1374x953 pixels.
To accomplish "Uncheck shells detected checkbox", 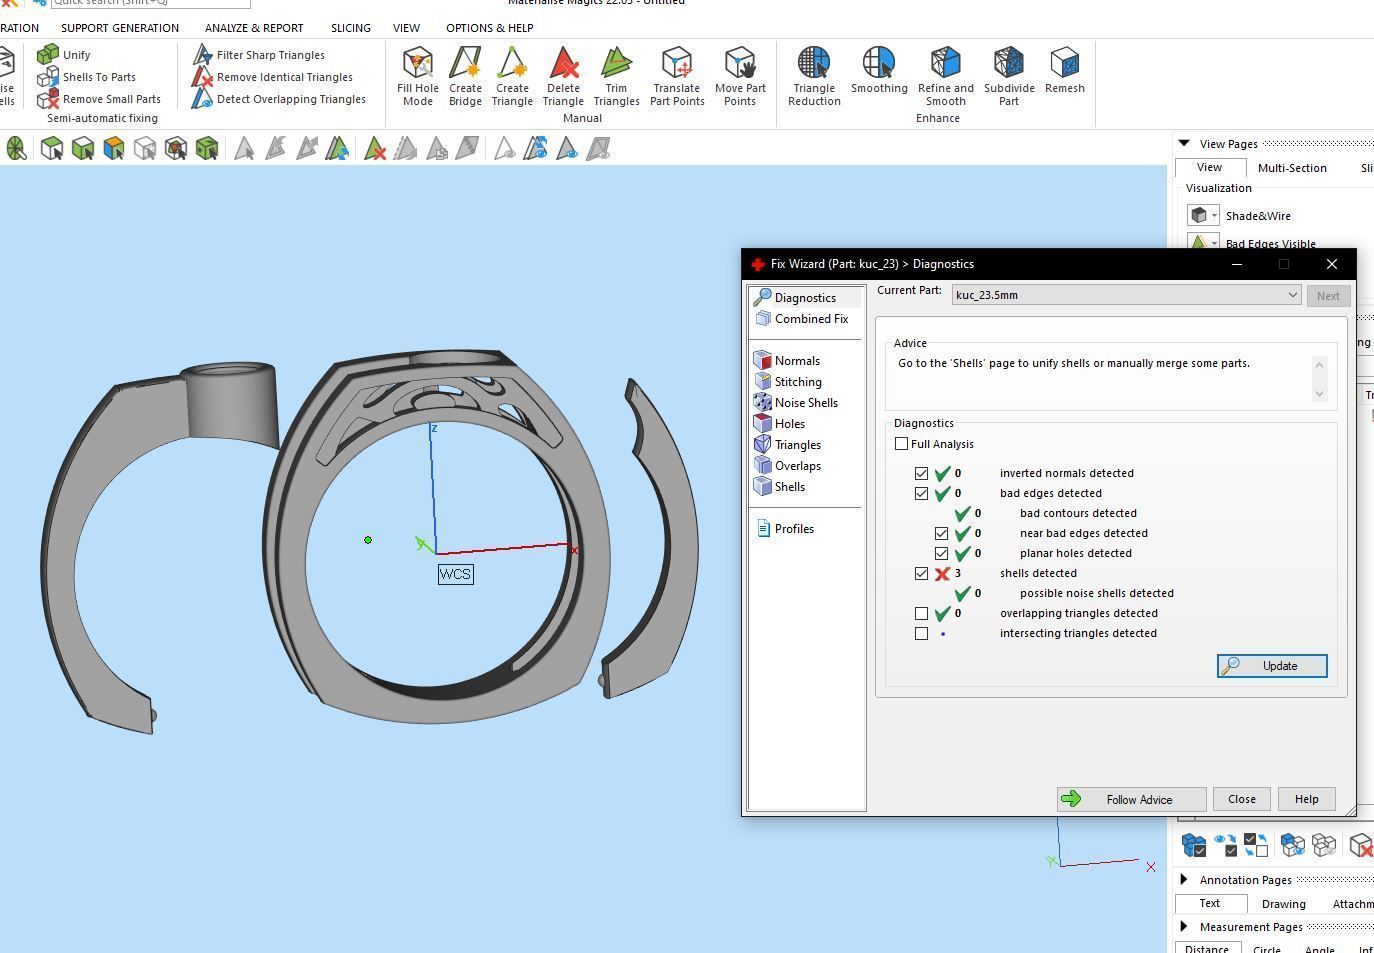I will click(921, 573).
